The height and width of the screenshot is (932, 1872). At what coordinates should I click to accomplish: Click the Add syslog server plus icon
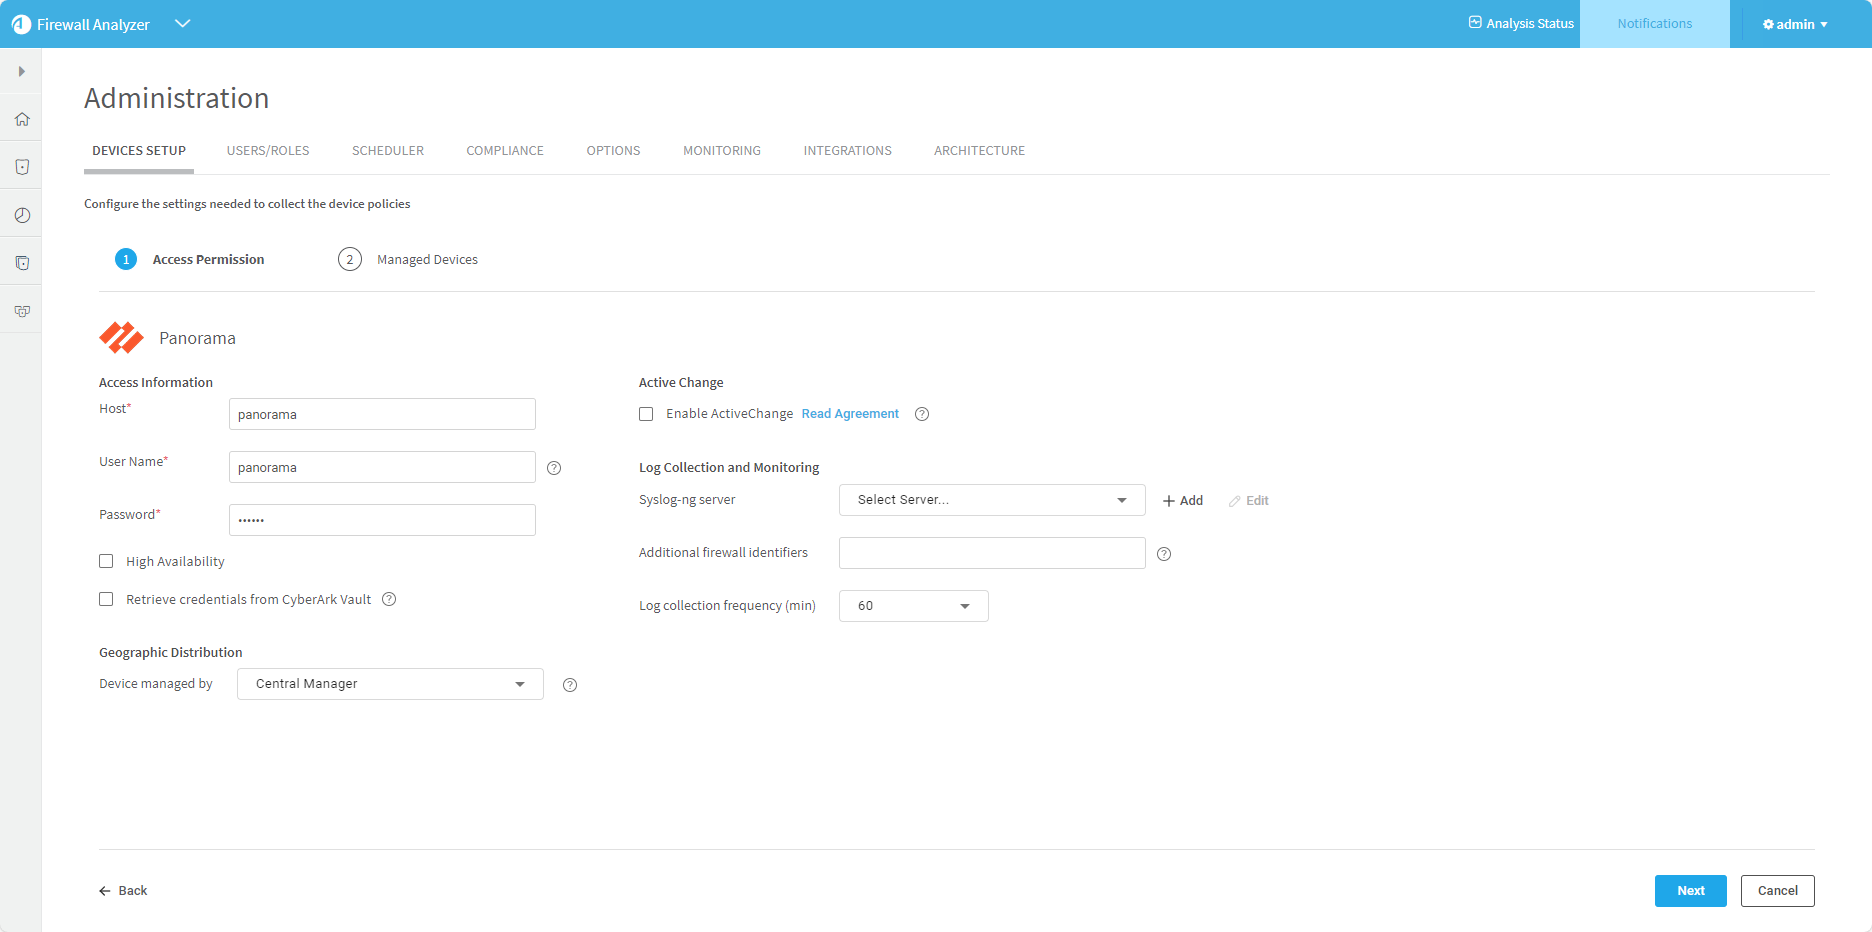1168,501
